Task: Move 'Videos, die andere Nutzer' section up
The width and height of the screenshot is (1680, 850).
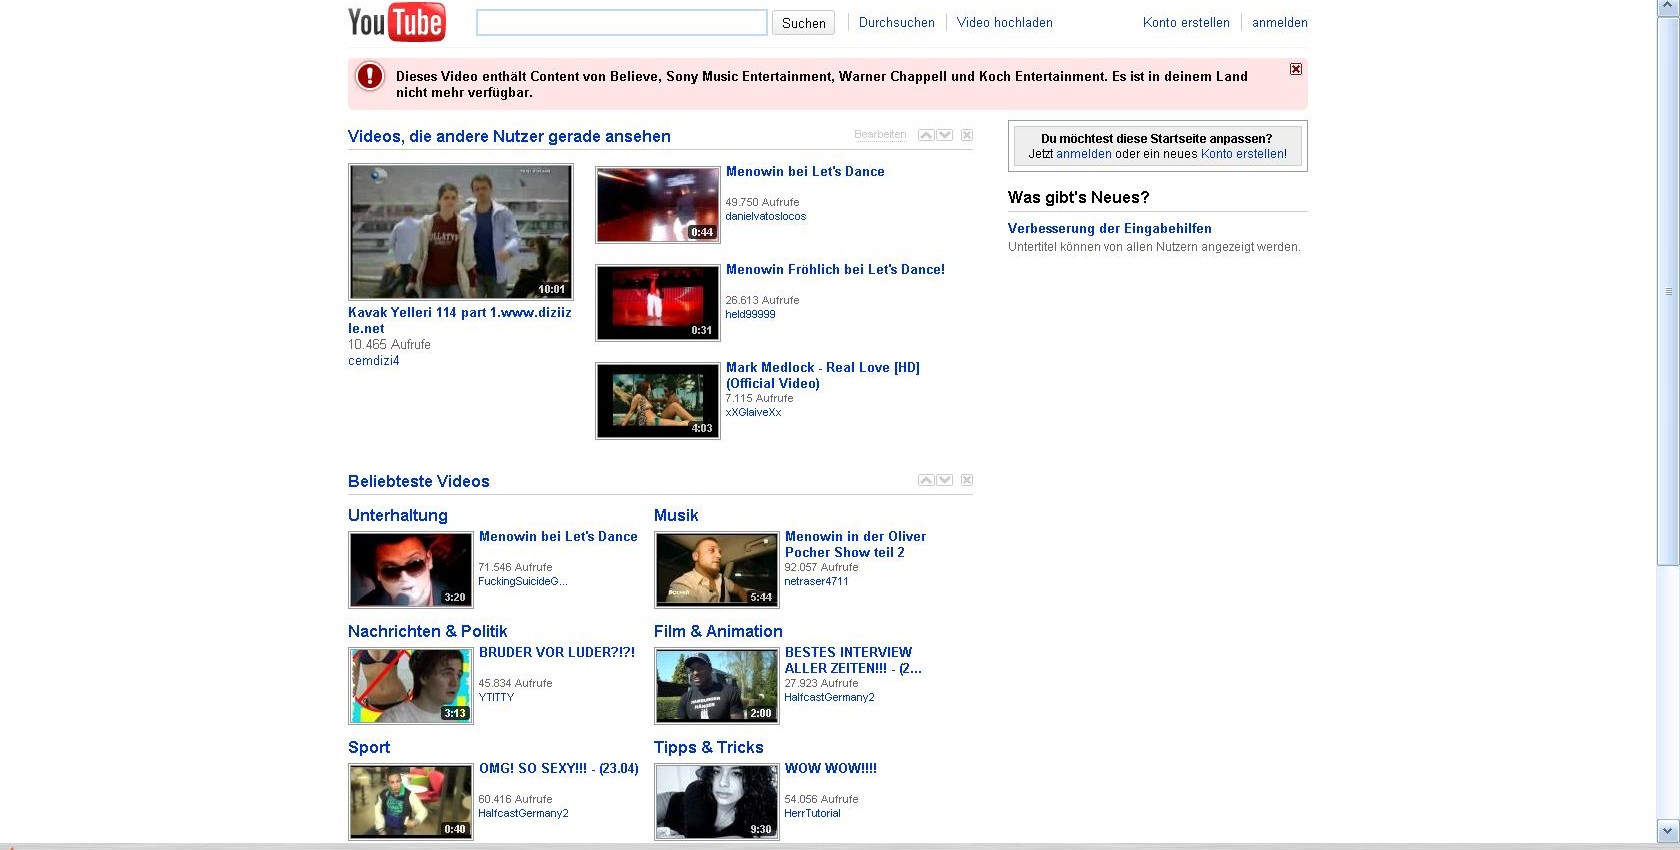Action: (926, 135)
